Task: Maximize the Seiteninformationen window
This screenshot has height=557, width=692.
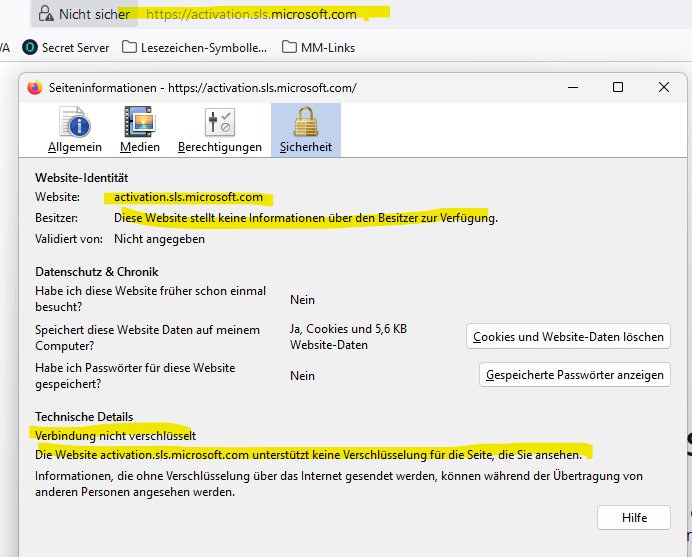Action: (618, 87)
